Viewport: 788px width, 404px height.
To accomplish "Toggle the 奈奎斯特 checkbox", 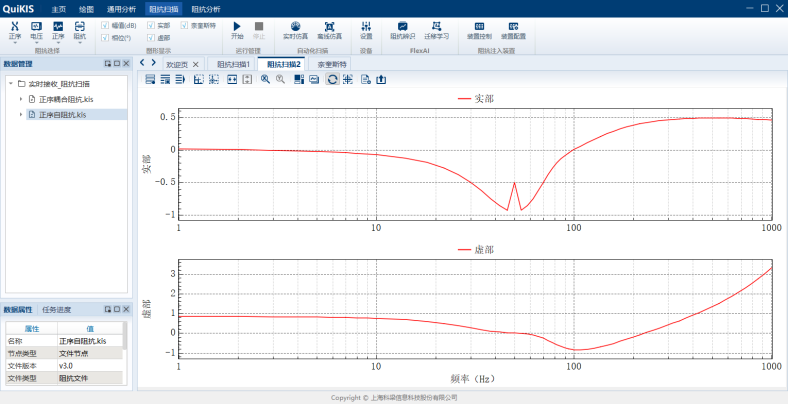I will tap(184, 25).
